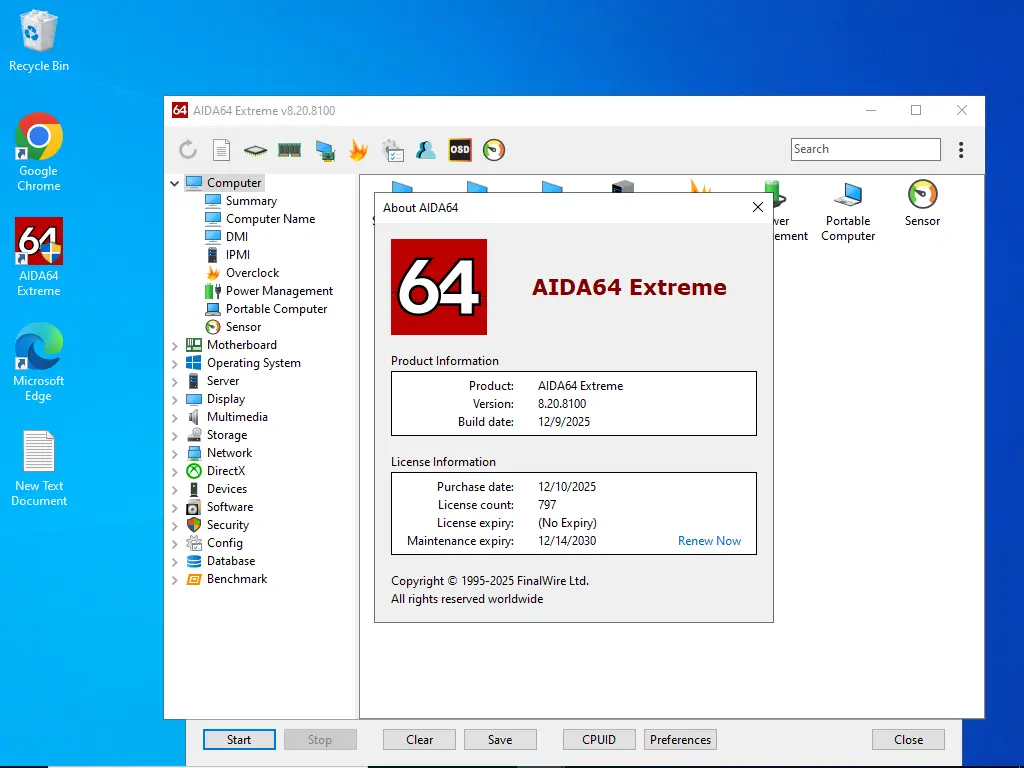Select Computer Name in the tree
1024x768 pixels.
(270, 219)
